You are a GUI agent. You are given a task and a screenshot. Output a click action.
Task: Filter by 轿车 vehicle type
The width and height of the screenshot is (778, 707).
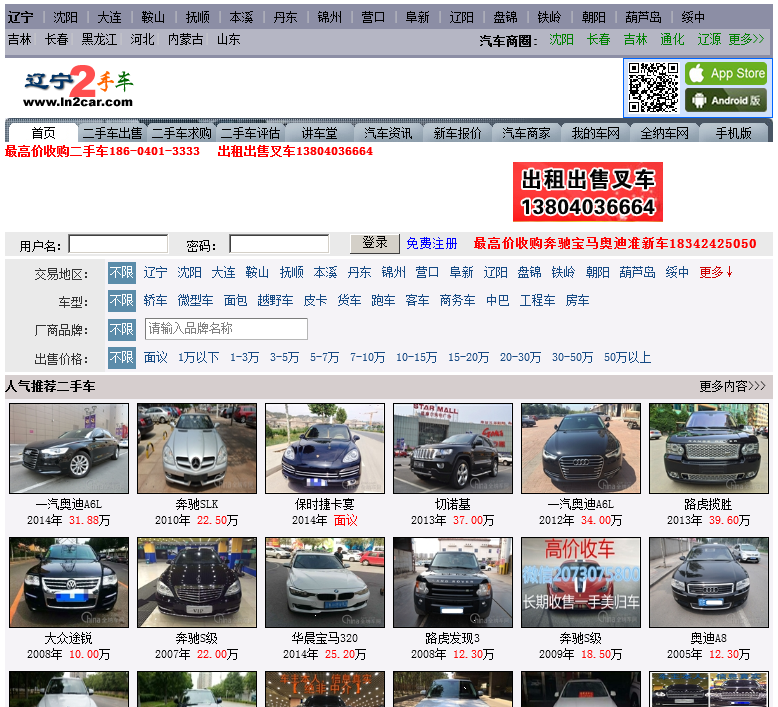coord(155,301)
